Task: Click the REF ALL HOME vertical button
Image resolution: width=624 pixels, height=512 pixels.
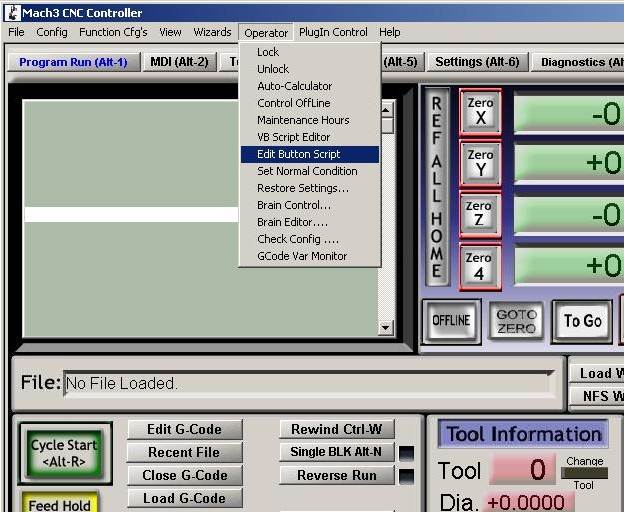Action: pyautogui.click(x=436, y=187)
